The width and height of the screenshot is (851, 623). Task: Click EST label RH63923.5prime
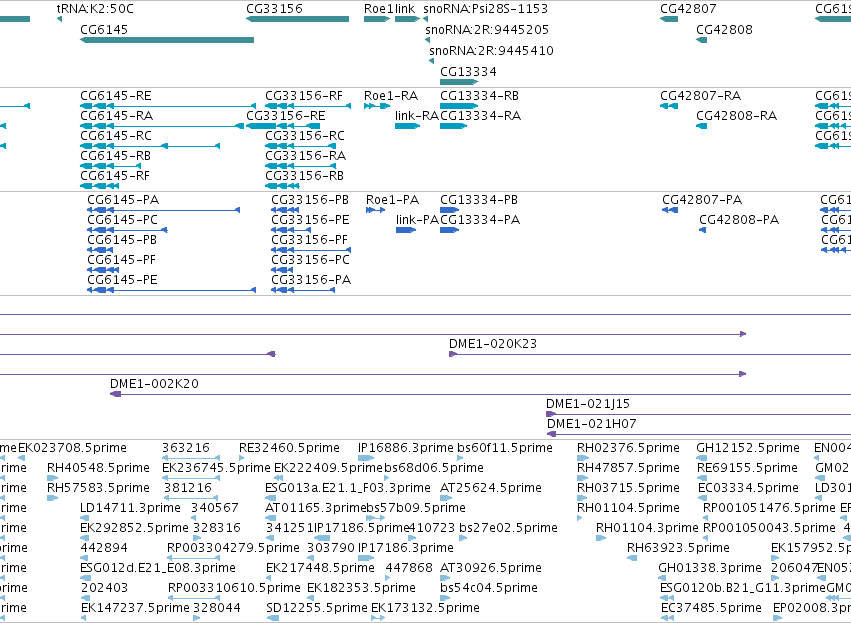(x=678, y=548)
